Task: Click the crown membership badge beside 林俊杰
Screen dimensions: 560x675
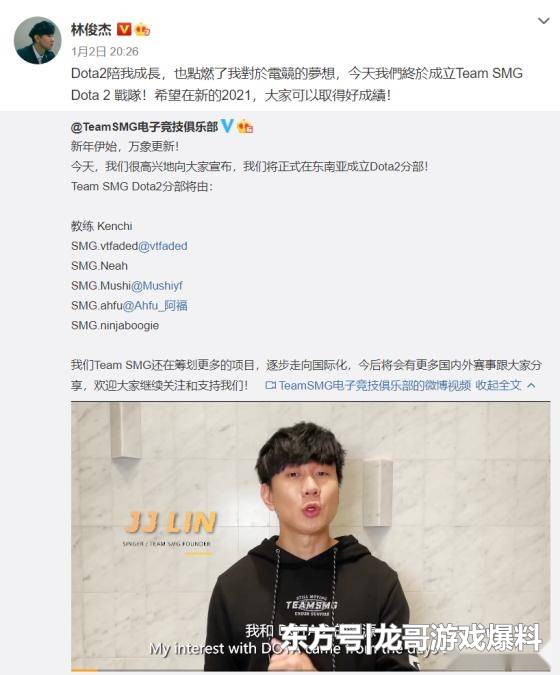Action: click(x=142, y=30)
